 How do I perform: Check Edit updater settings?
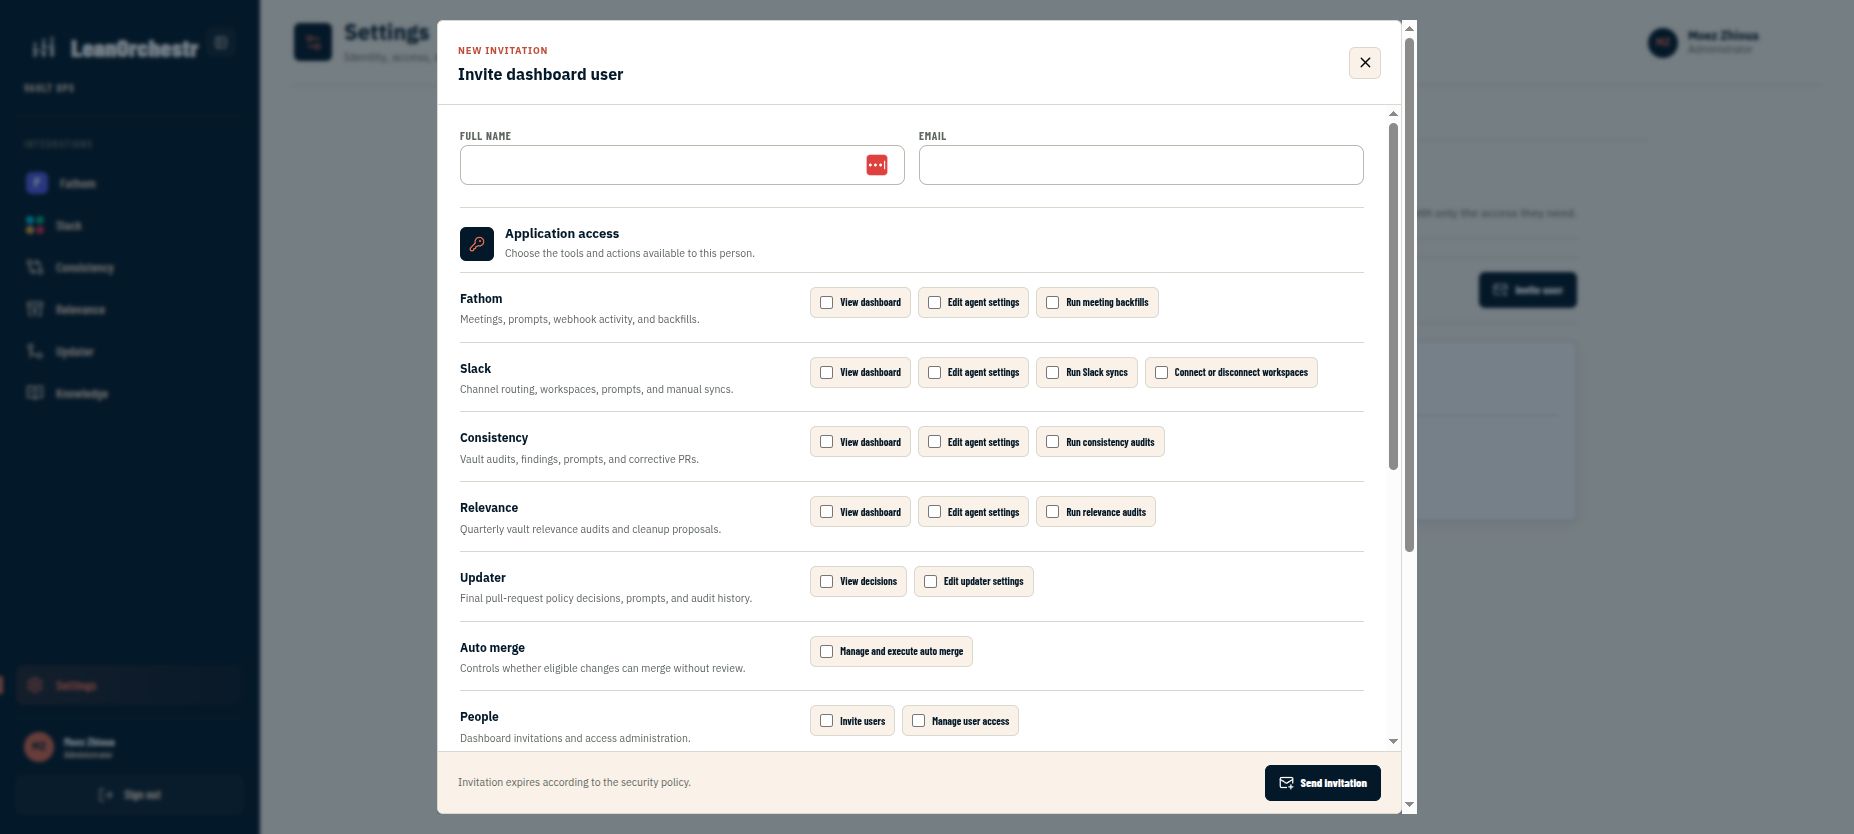(x=930, y=581)
